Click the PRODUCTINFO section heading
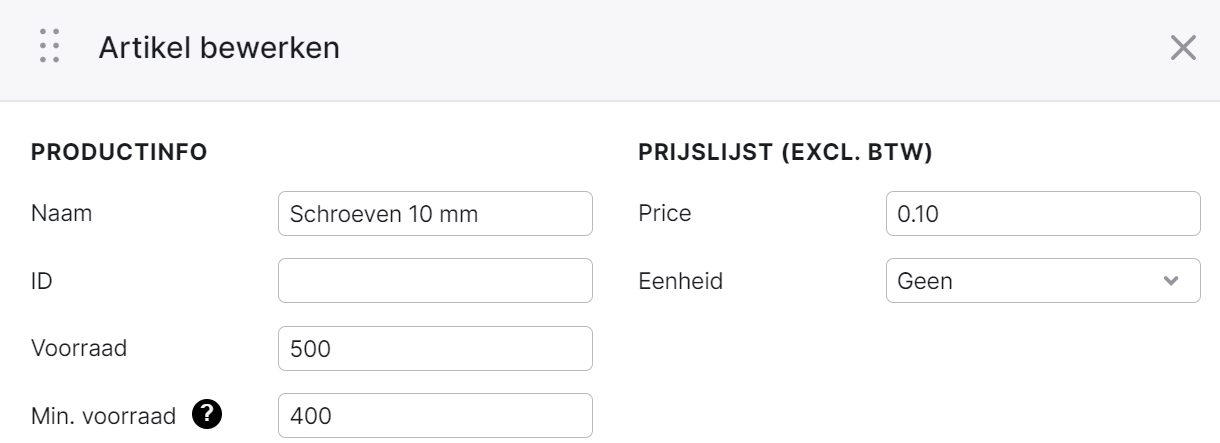The width and height of the screenshot is (1220, 443). (120, 152)
